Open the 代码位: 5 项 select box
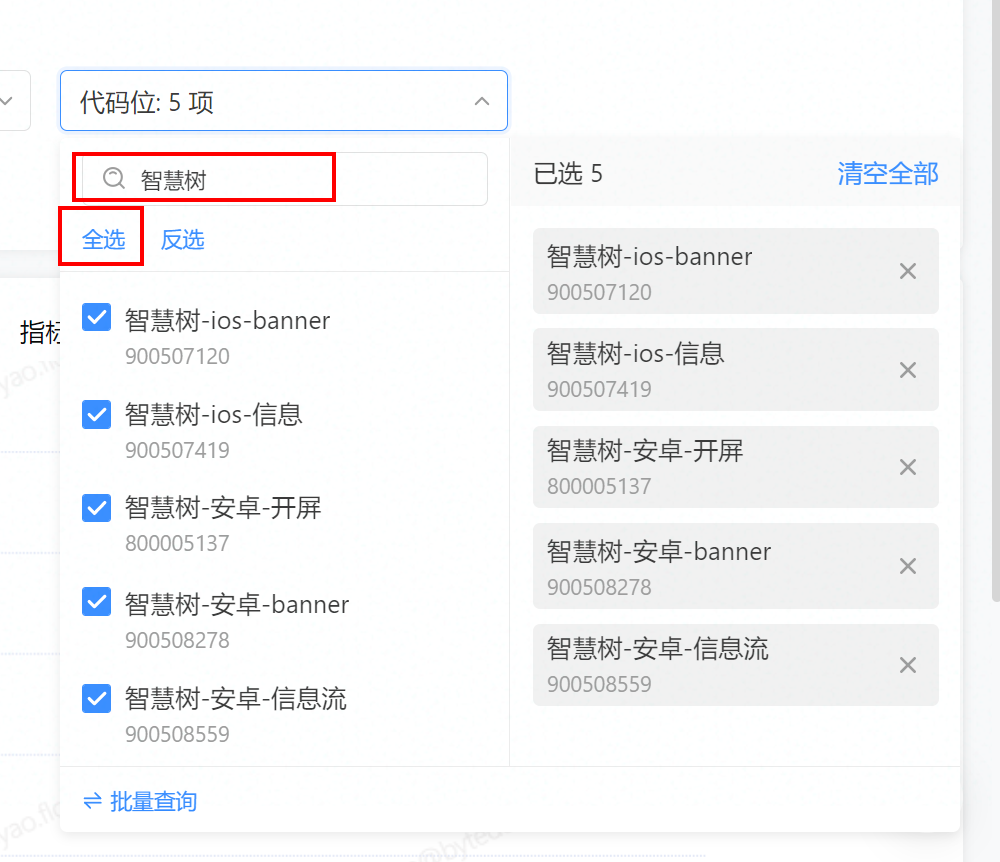Image resolution: width=1000 pixels, height=862 pixels. [x=284, y=101]
